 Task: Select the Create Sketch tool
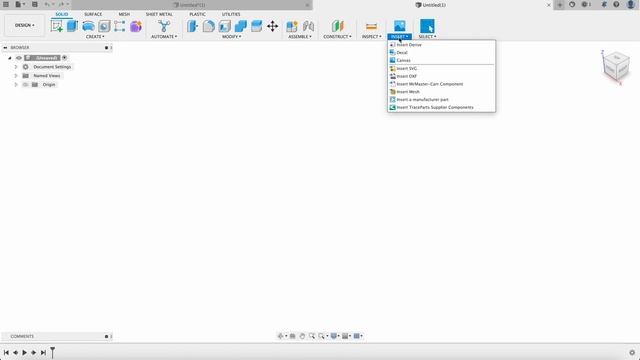click(56, 26)
